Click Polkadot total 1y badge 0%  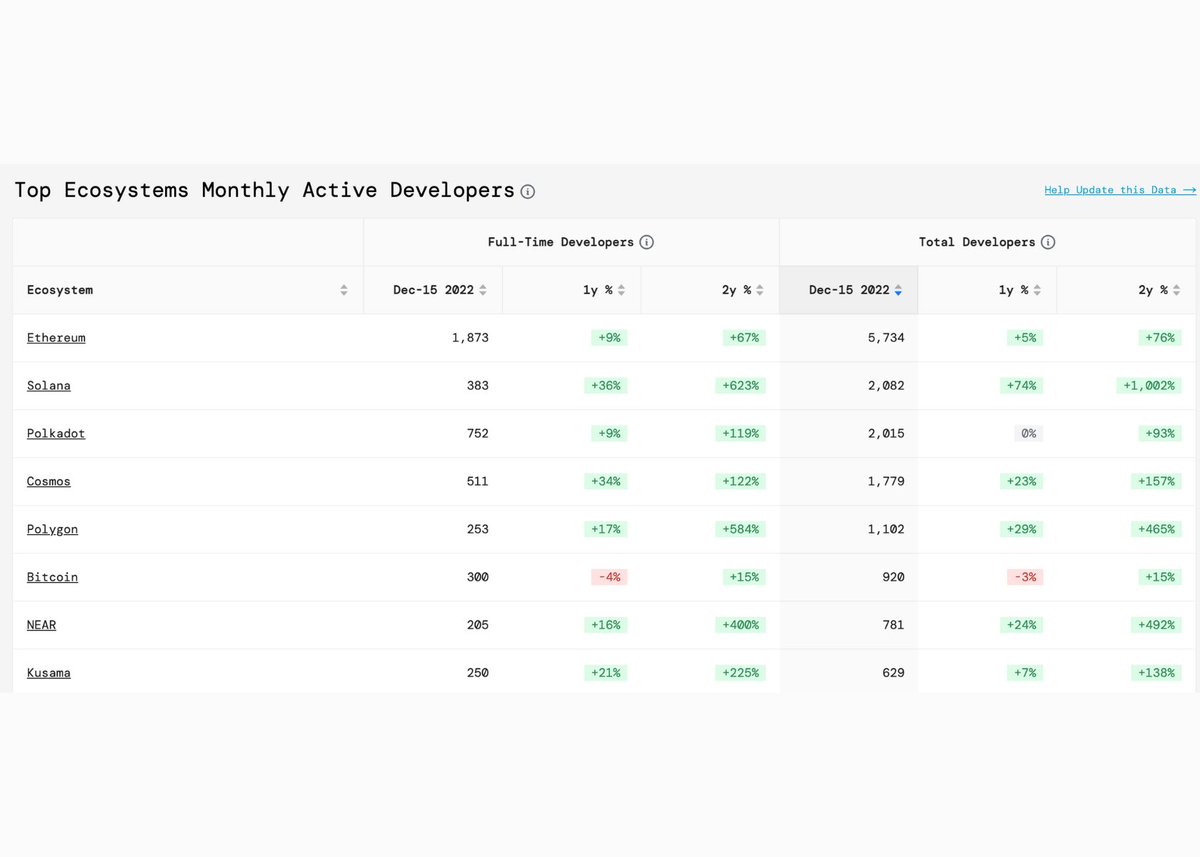tap(1028, 434)
